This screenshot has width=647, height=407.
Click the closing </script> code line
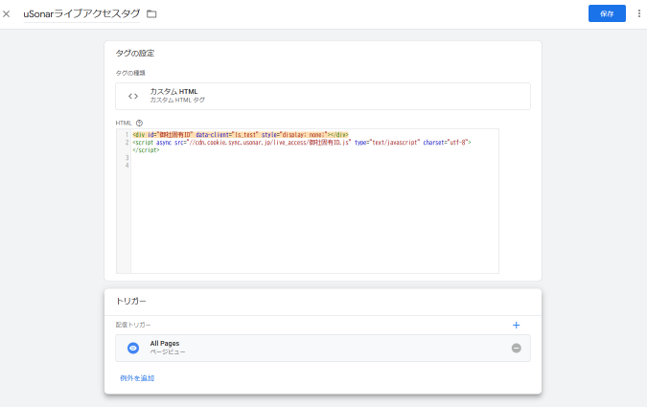pos(146,150)
